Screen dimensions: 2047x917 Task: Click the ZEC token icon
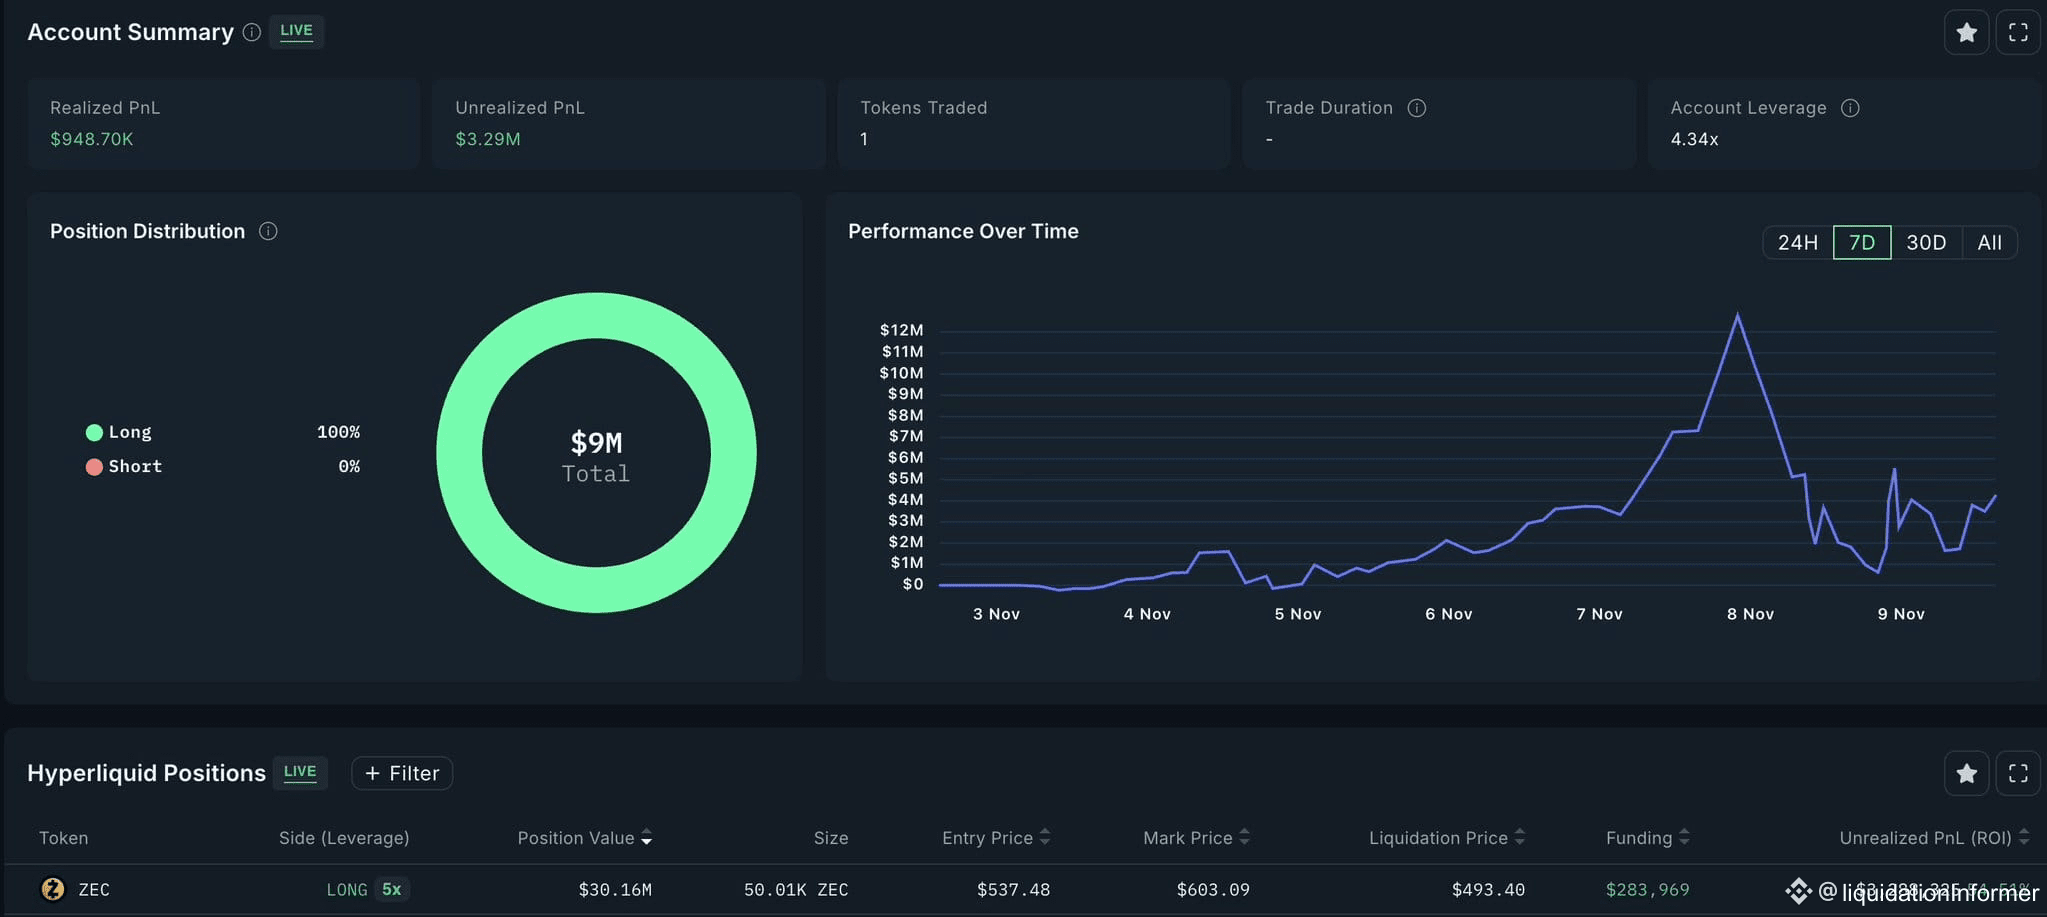click(x=52, y=889)
